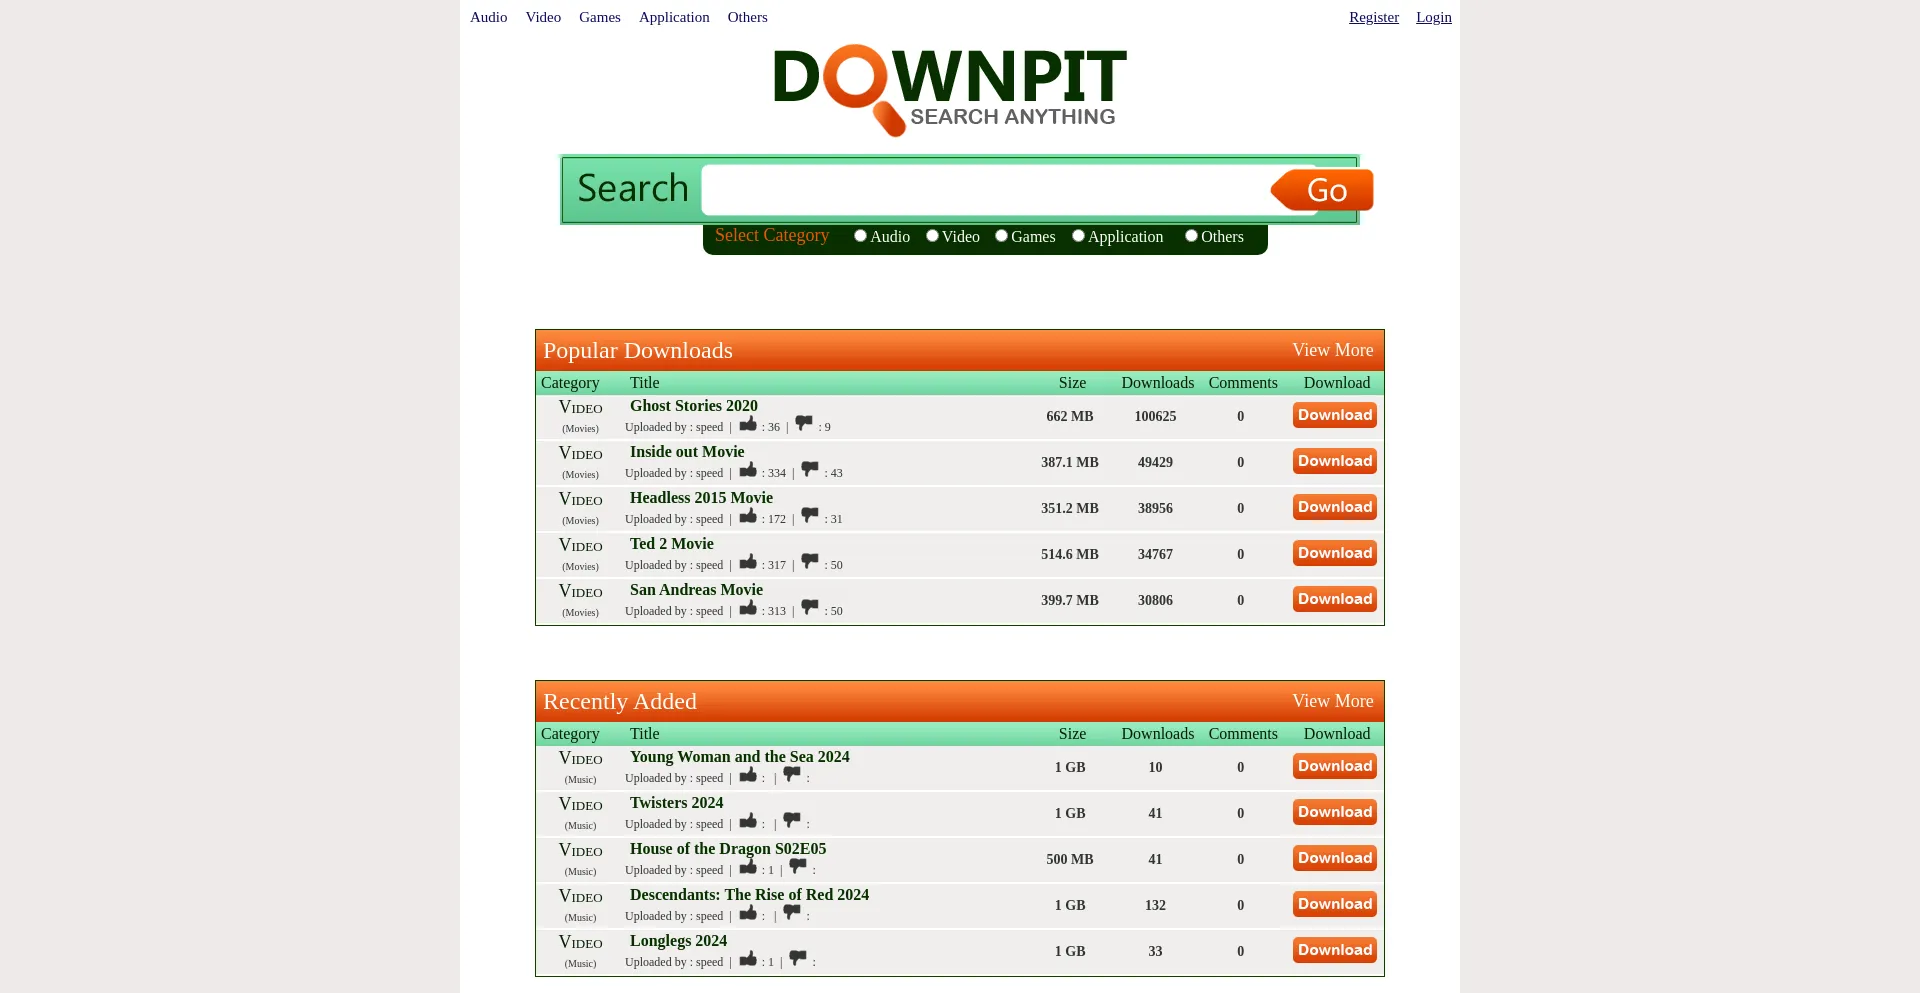Click the 100625 downloads count
The height and width of the screenshot is (993, 1920).
(x=1155, y=416)
